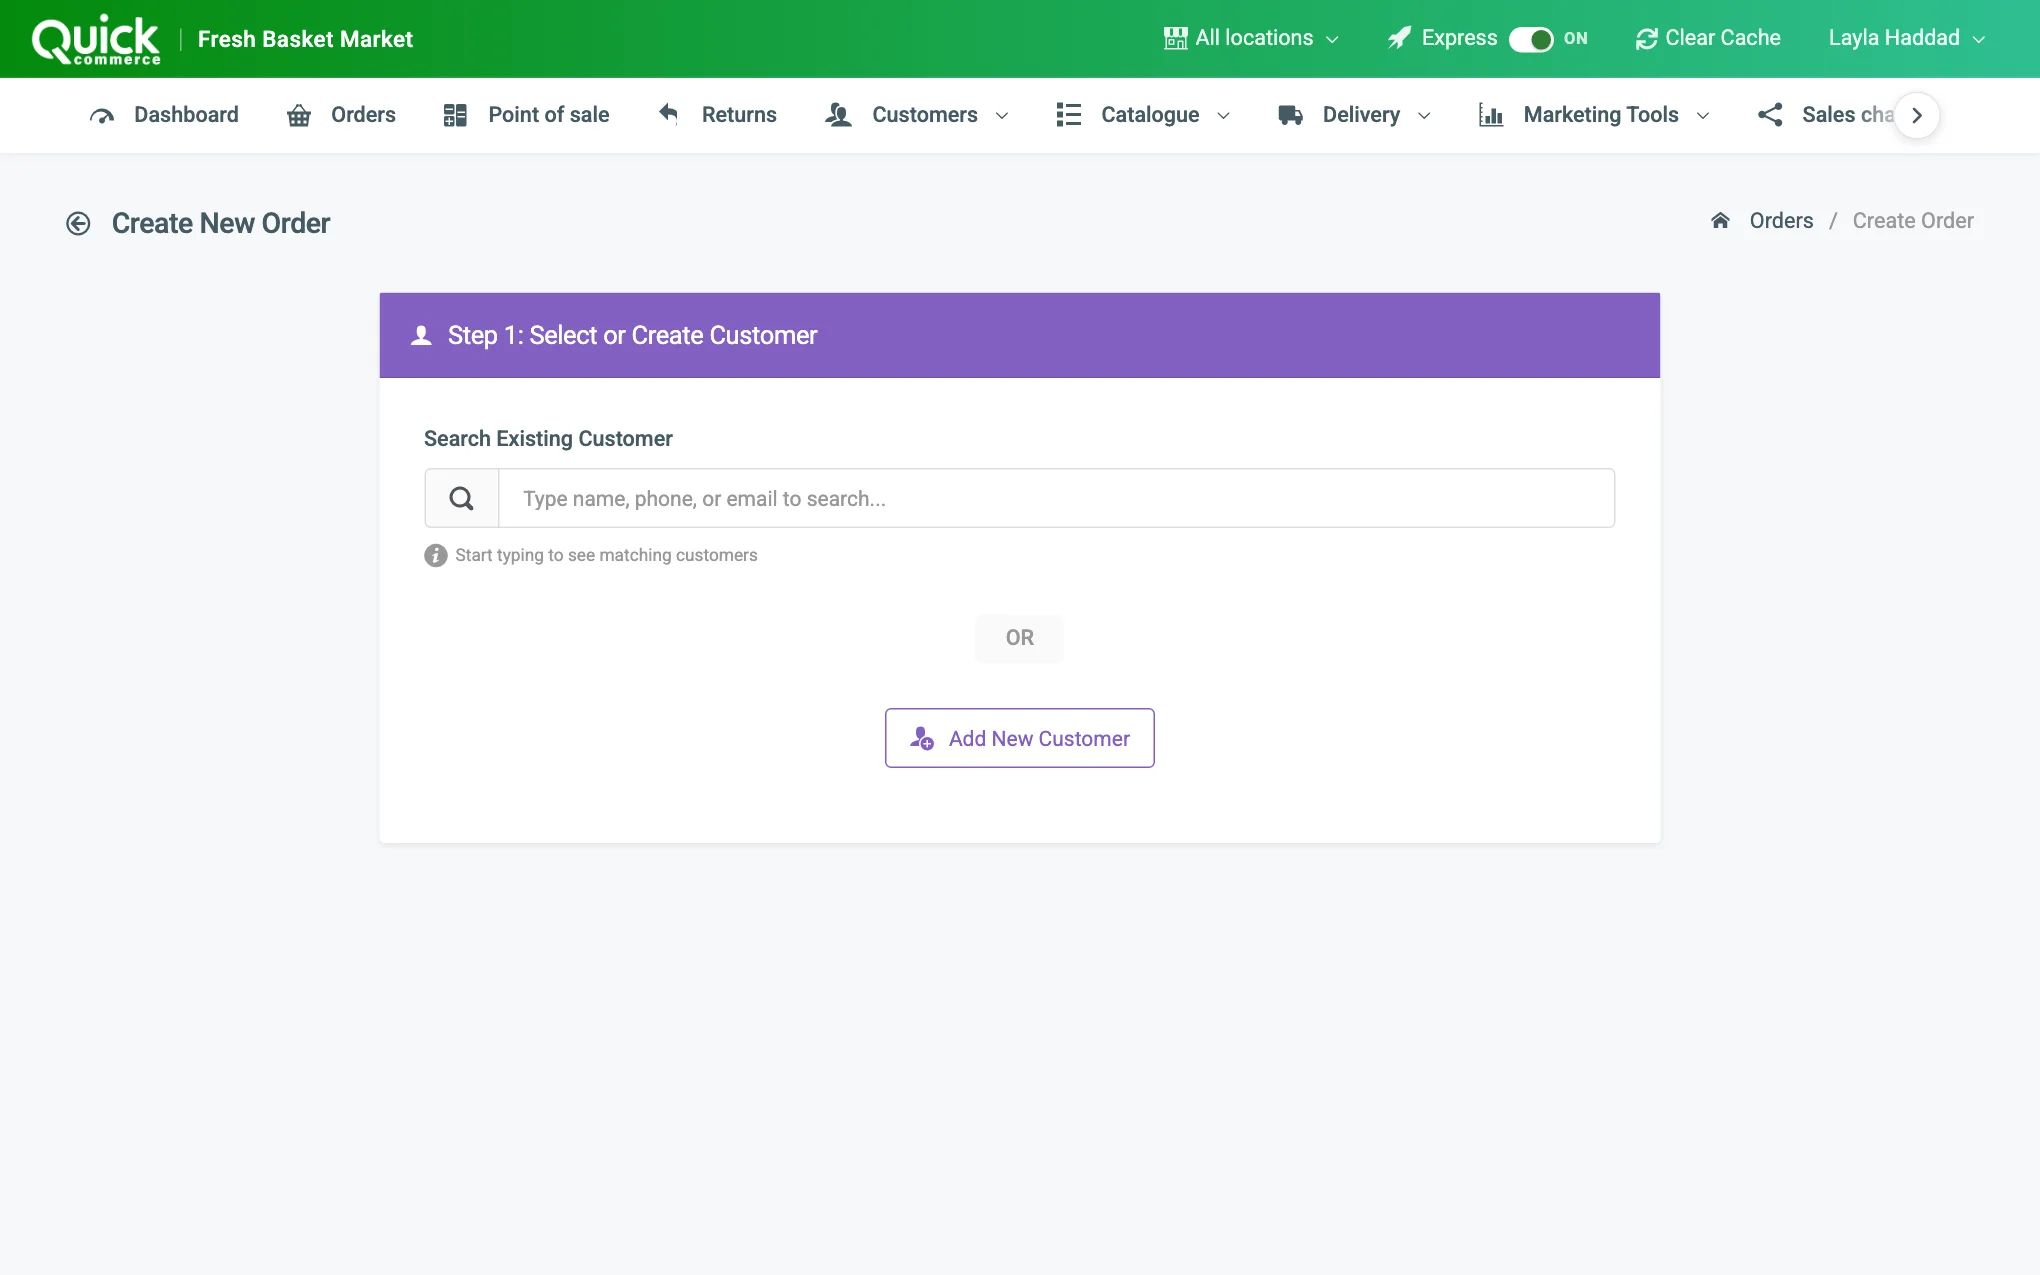Expand the Marketing Tools menu chevron
This screenshot has height=1275, width=2040.
[x=1703, y=116]
